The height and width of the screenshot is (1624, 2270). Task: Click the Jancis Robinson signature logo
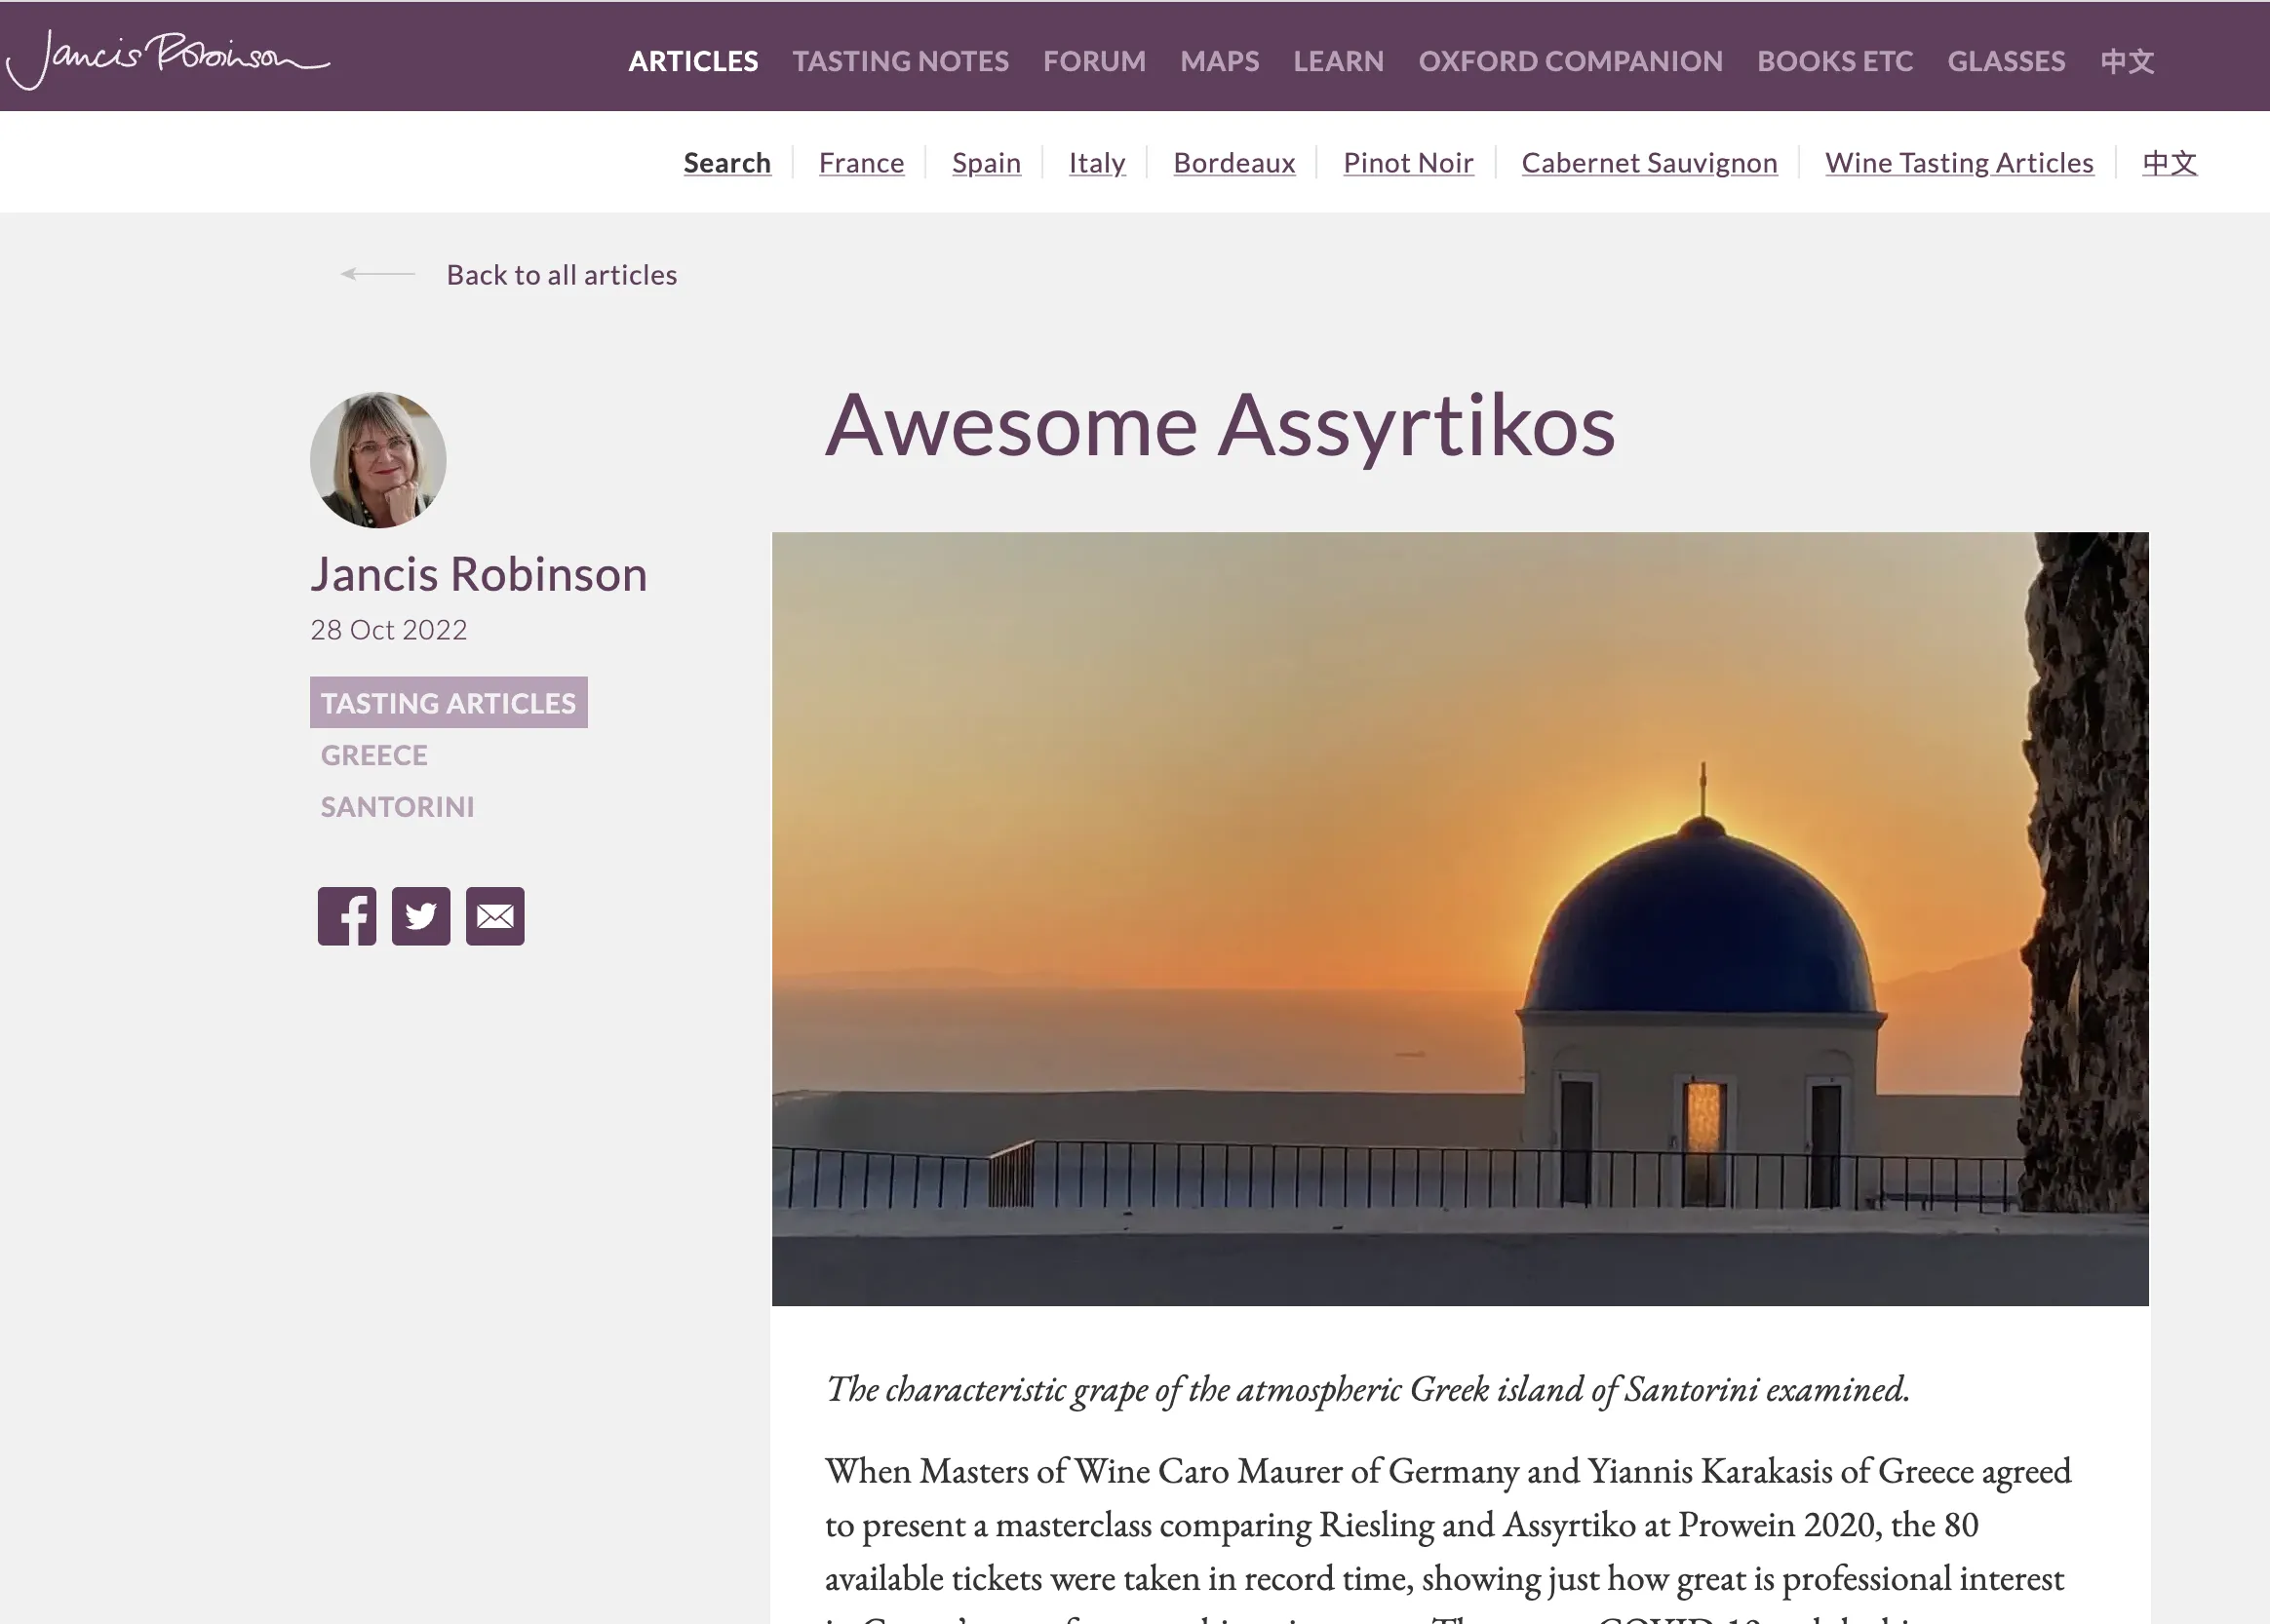[x=168, y=58]
